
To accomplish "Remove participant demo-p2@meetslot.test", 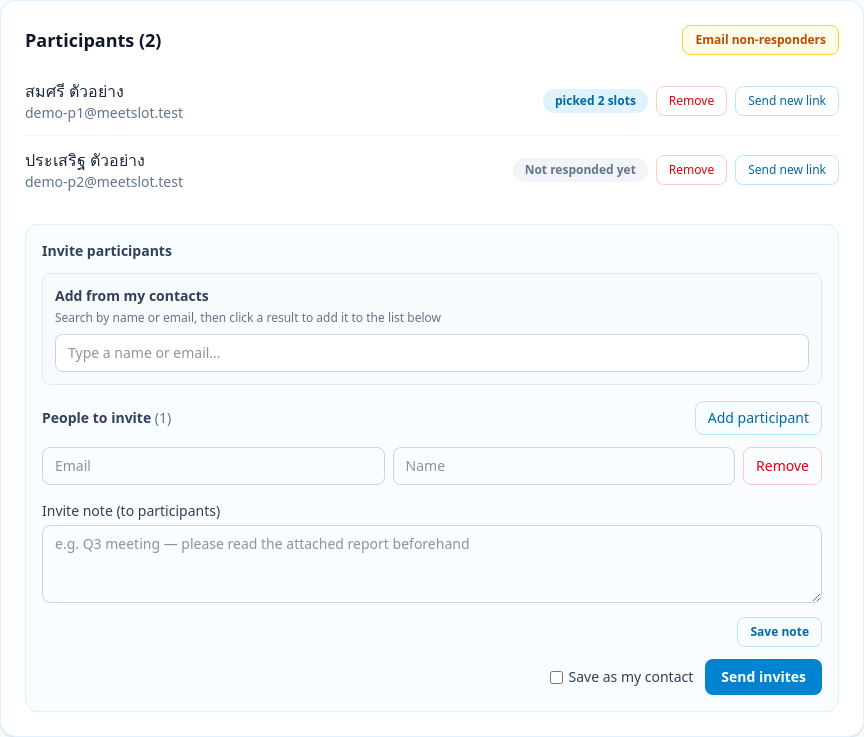I will pyautogui.click(x=691, y=170).
